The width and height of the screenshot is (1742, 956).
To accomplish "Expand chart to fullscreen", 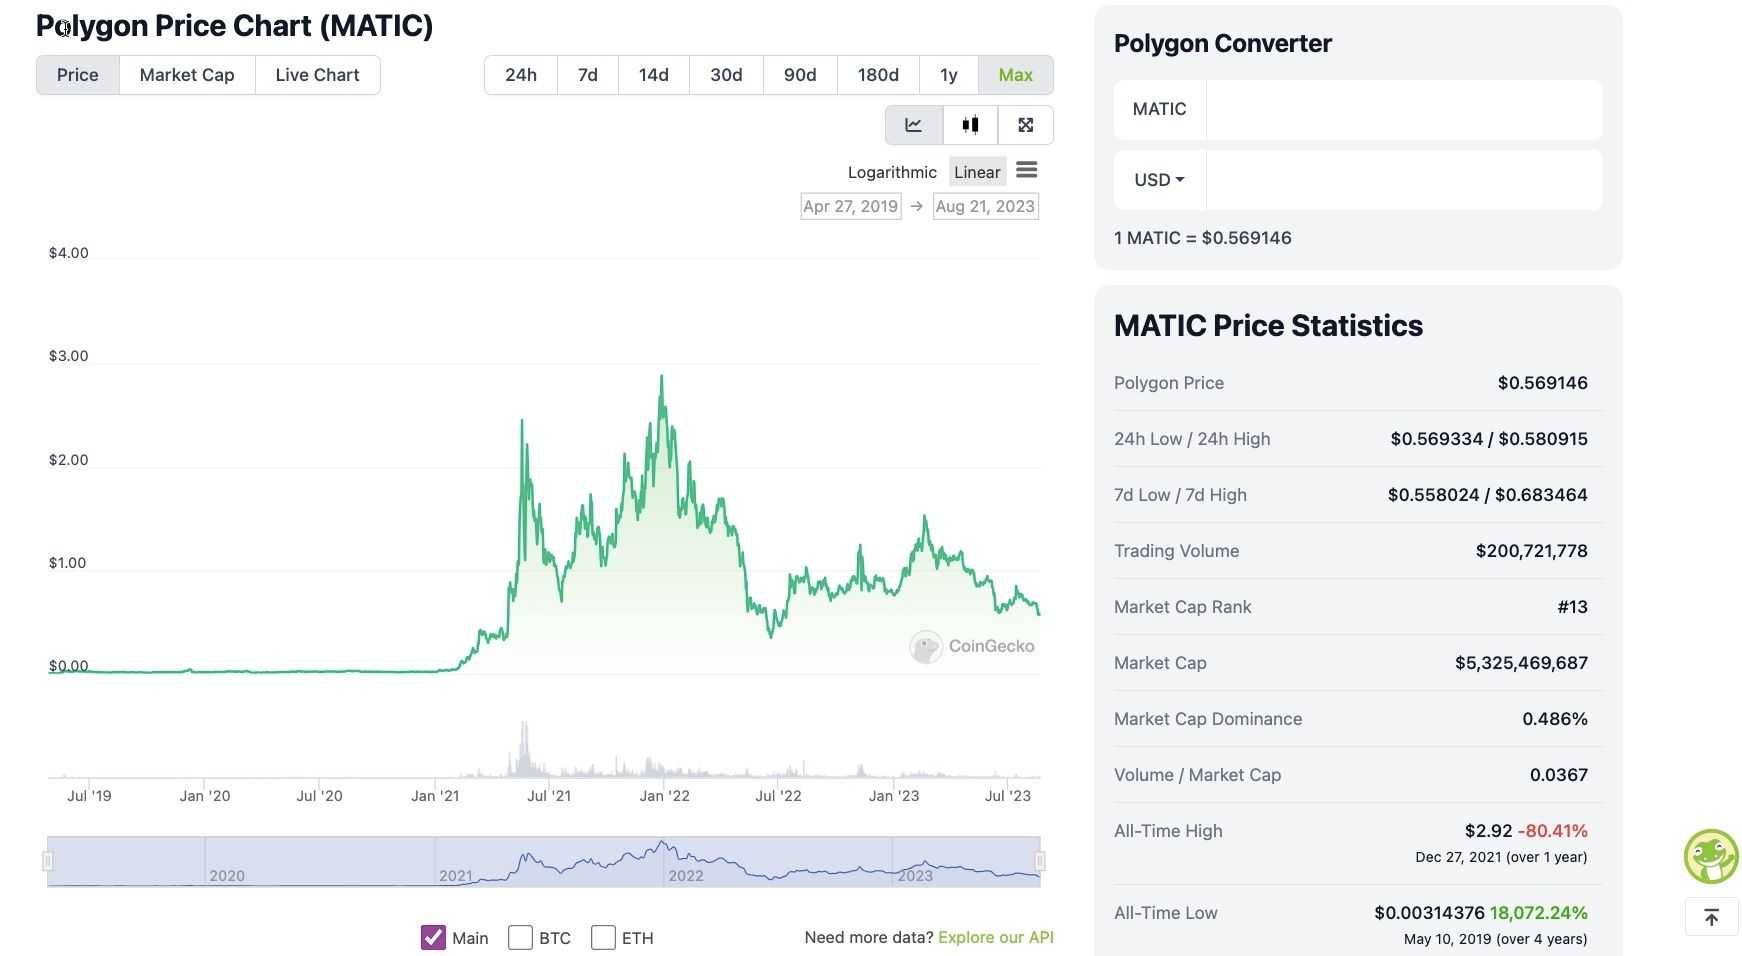I will click(1025, 124).
